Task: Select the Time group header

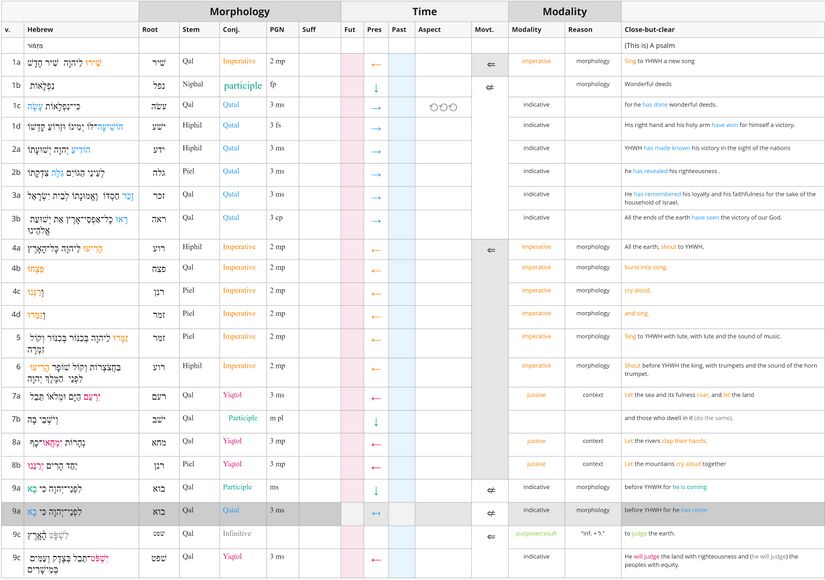Action: coord(424,12)
